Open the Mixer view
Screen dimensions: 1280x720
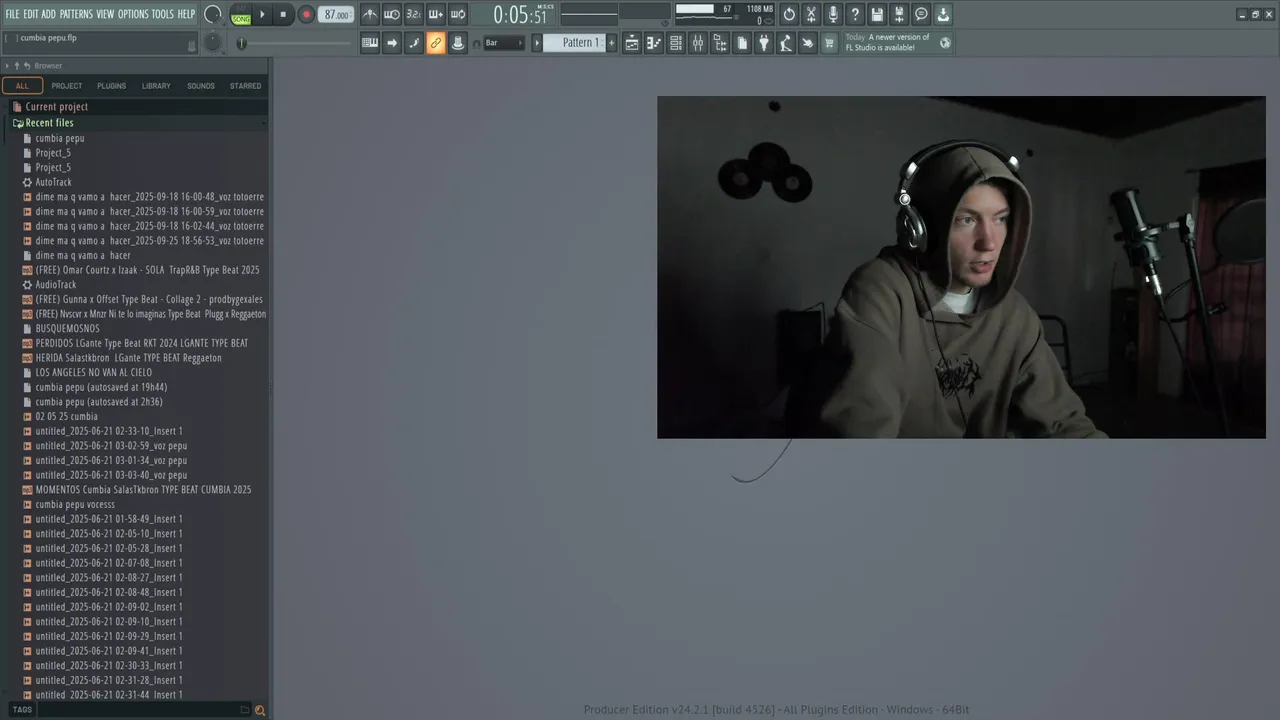pos(698,43)
